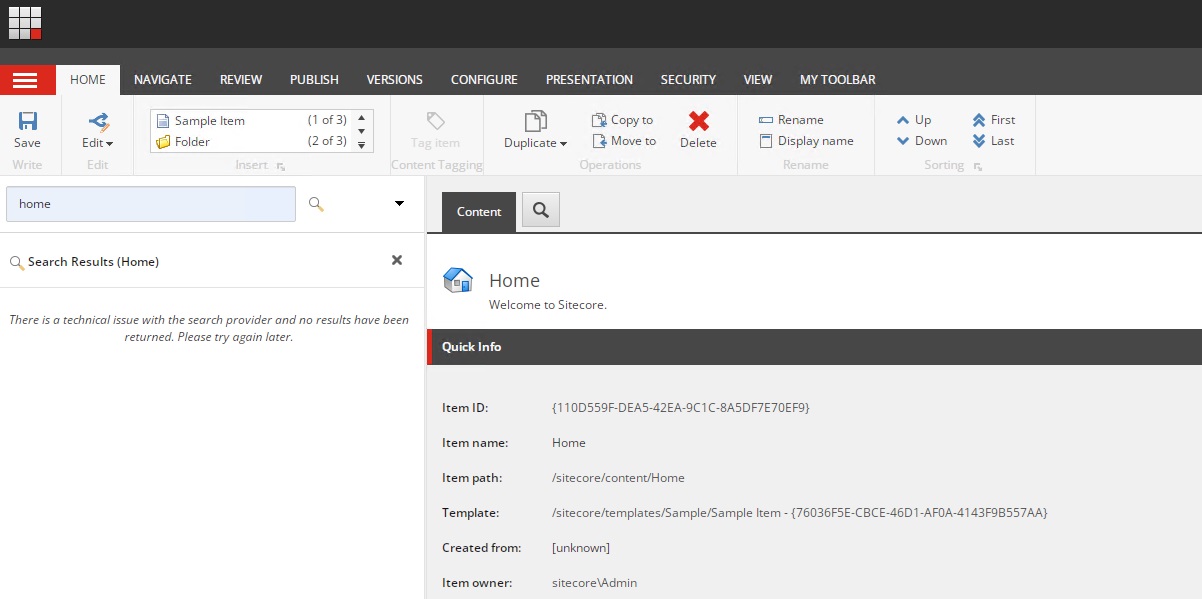Switch to the VIEW ribbon tab
This screenshot has height=599, width=1202.
pyautogui.click(x=758, y=80)
